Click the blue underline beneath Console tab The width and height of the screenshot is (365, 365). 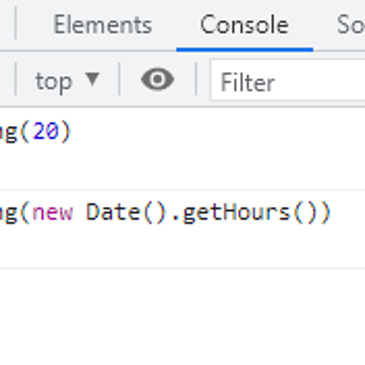pyautogui.click(x=244, y=50)
